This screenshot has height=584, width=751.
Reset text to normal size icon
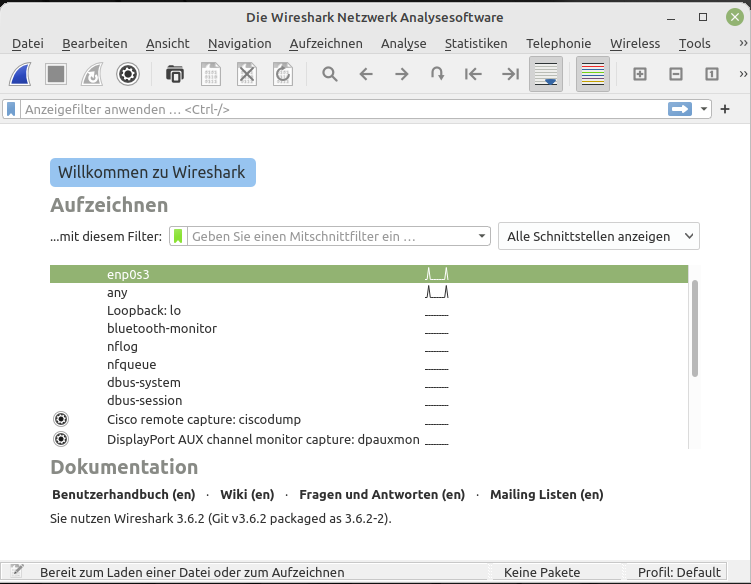pos(712,74)
